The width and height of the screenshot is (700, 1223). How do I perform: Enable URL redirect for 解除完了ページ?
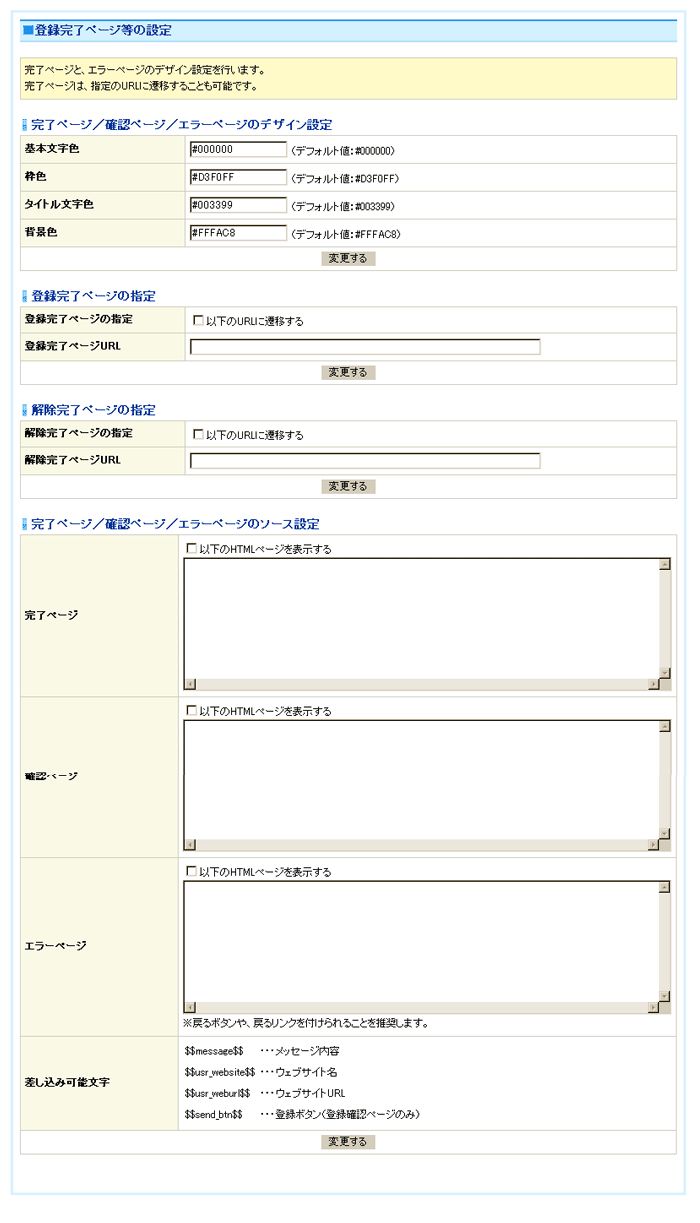point(198,435)
